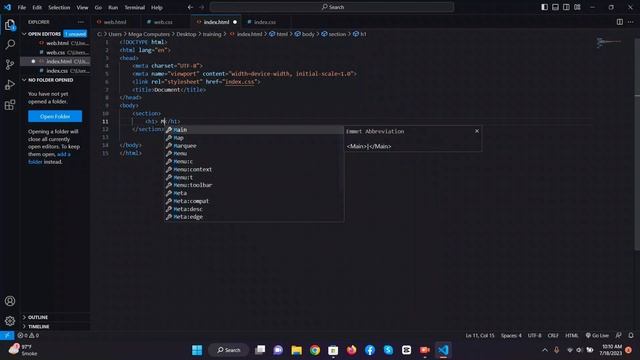
Task: Toggle secondary sidebar layout icon
Action: (566, 7)
